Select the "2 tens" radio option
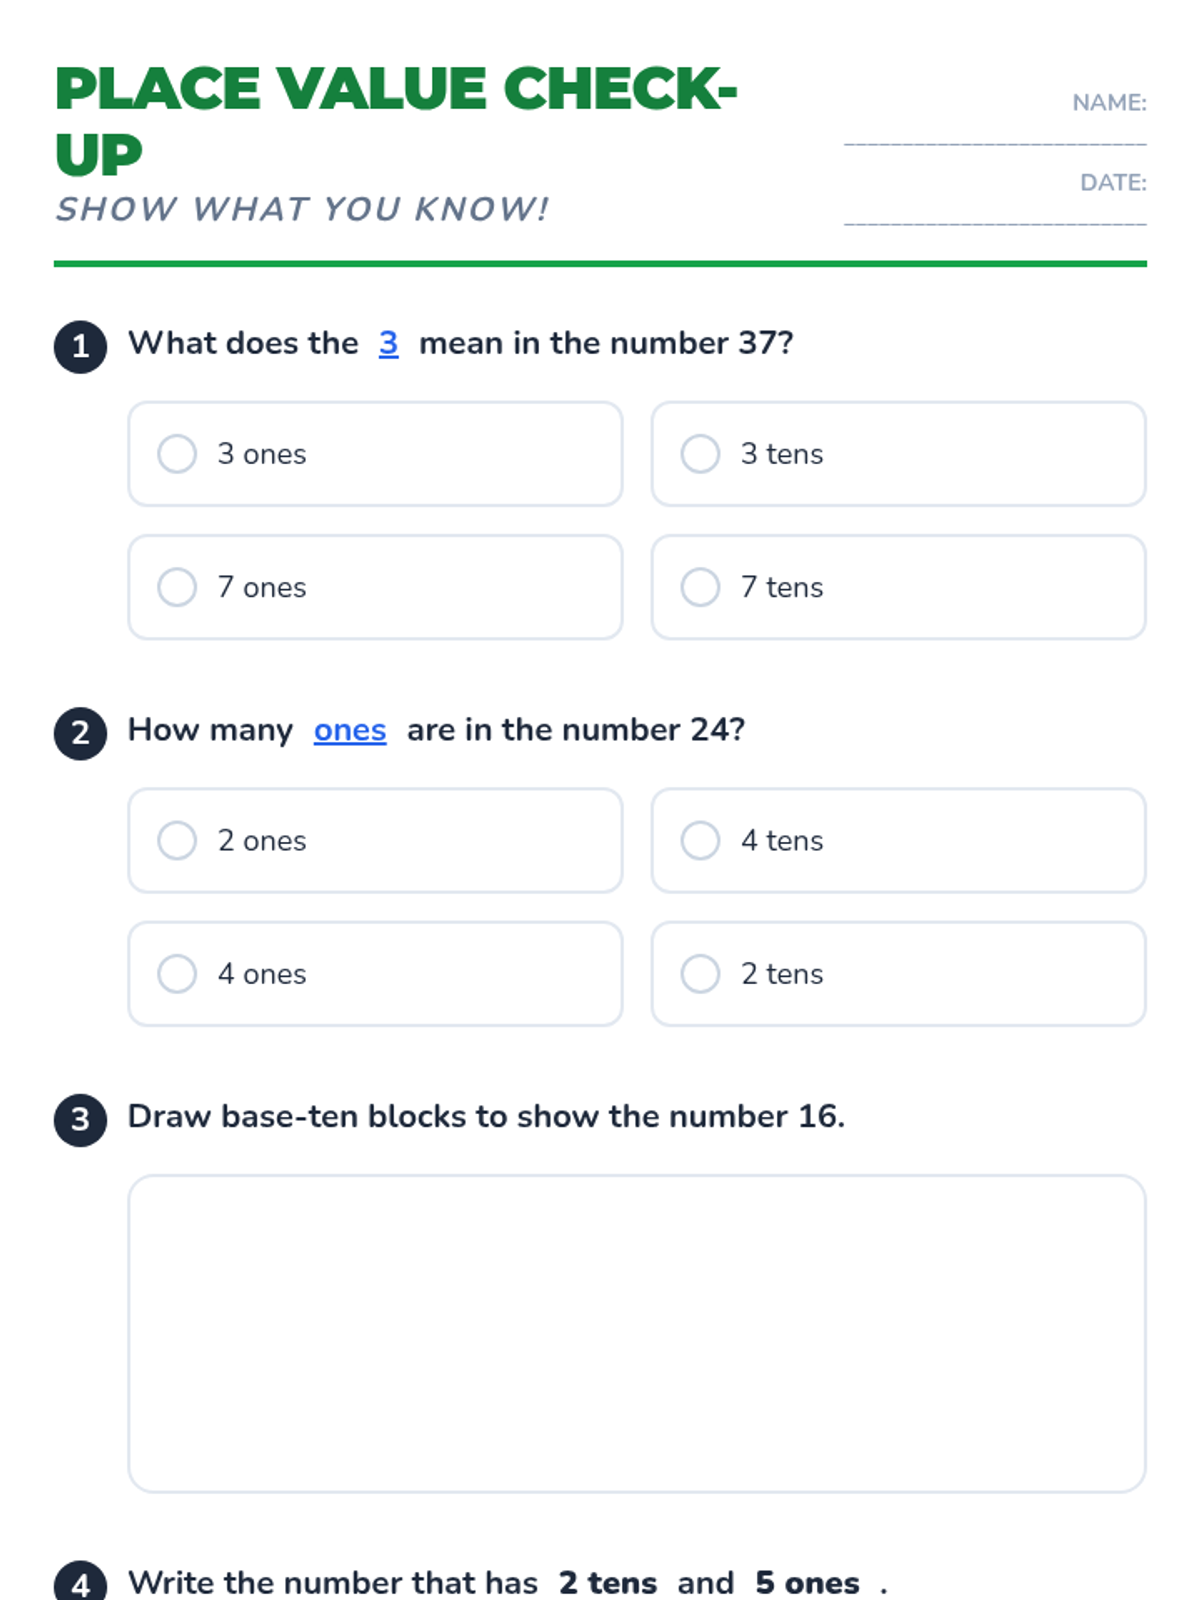1200x1600 pixels. (x=700, y=974)
